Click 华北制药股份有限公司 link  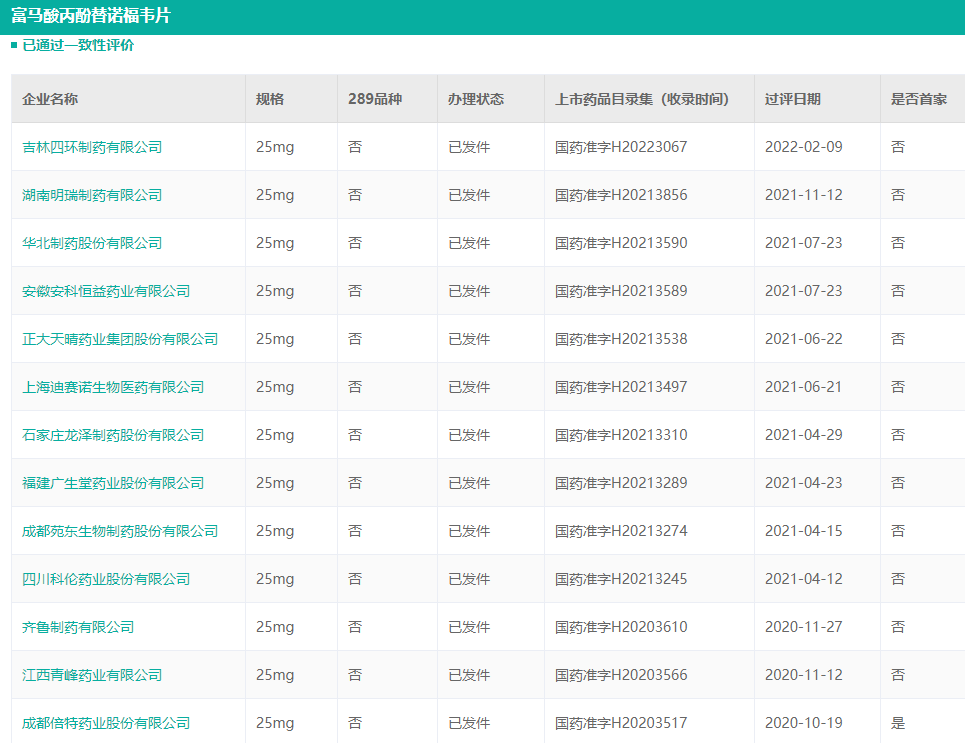click(92, 243)
